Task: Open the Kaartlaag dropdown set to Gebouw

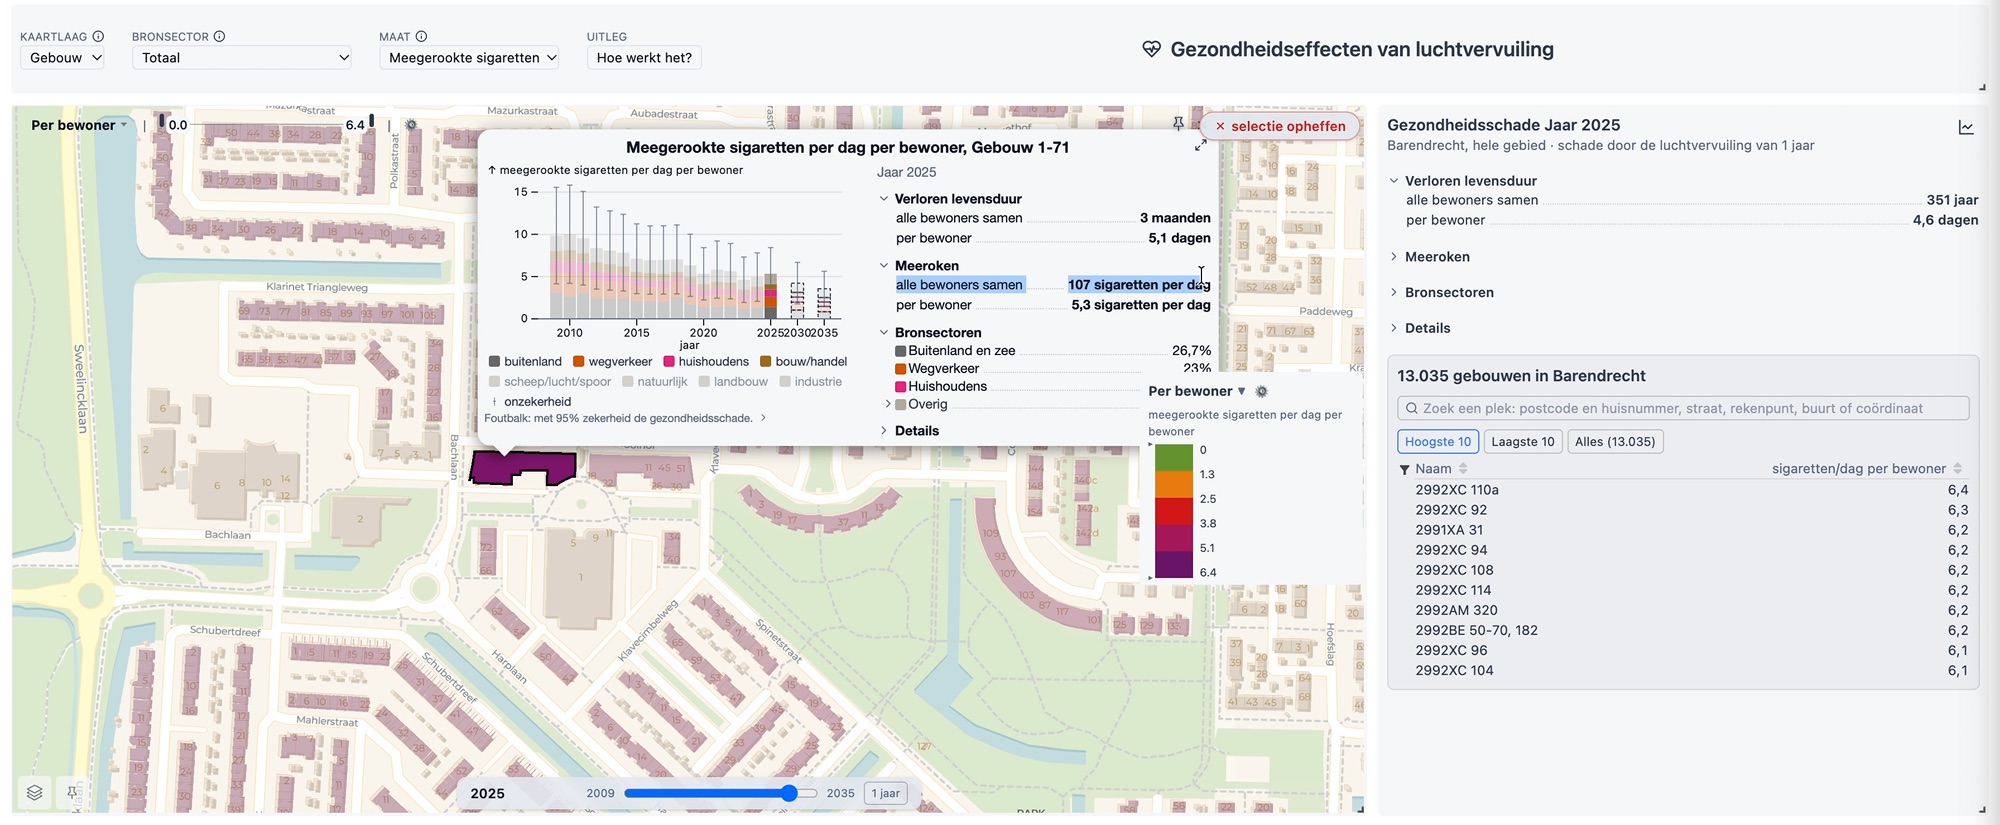Action: pos(62,58)
